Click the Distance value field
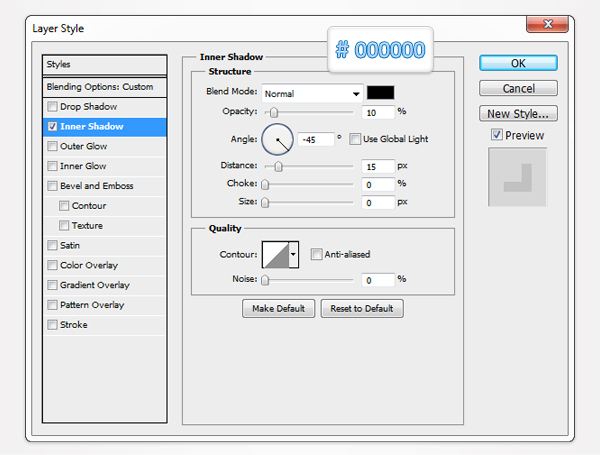Image resolution: width=600 pixels, height=455 pixels. click(378, 166)
